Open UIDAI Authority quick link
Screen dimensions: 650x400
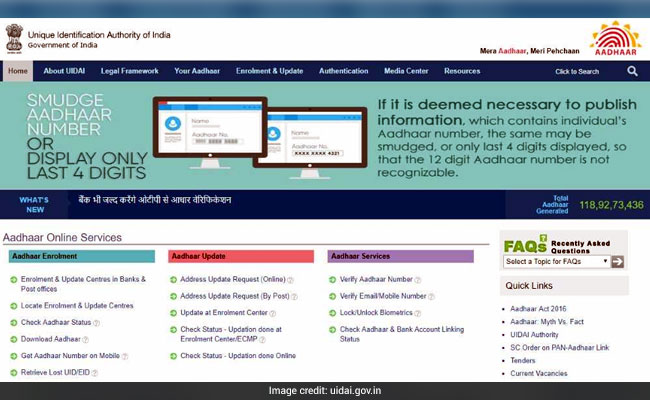[534, 335]
